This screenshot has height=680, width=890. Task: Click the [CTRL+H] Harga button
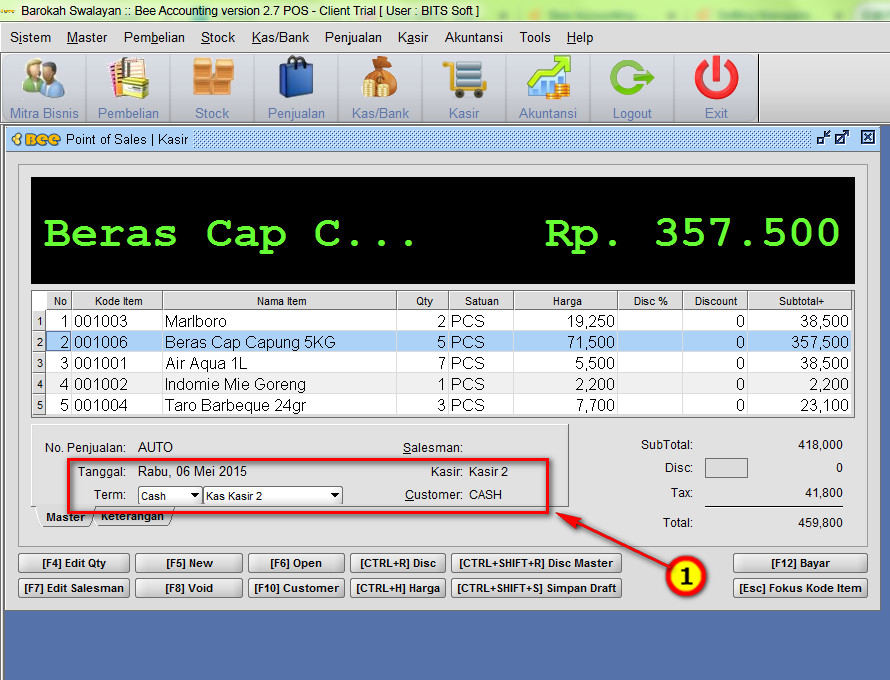398,588
